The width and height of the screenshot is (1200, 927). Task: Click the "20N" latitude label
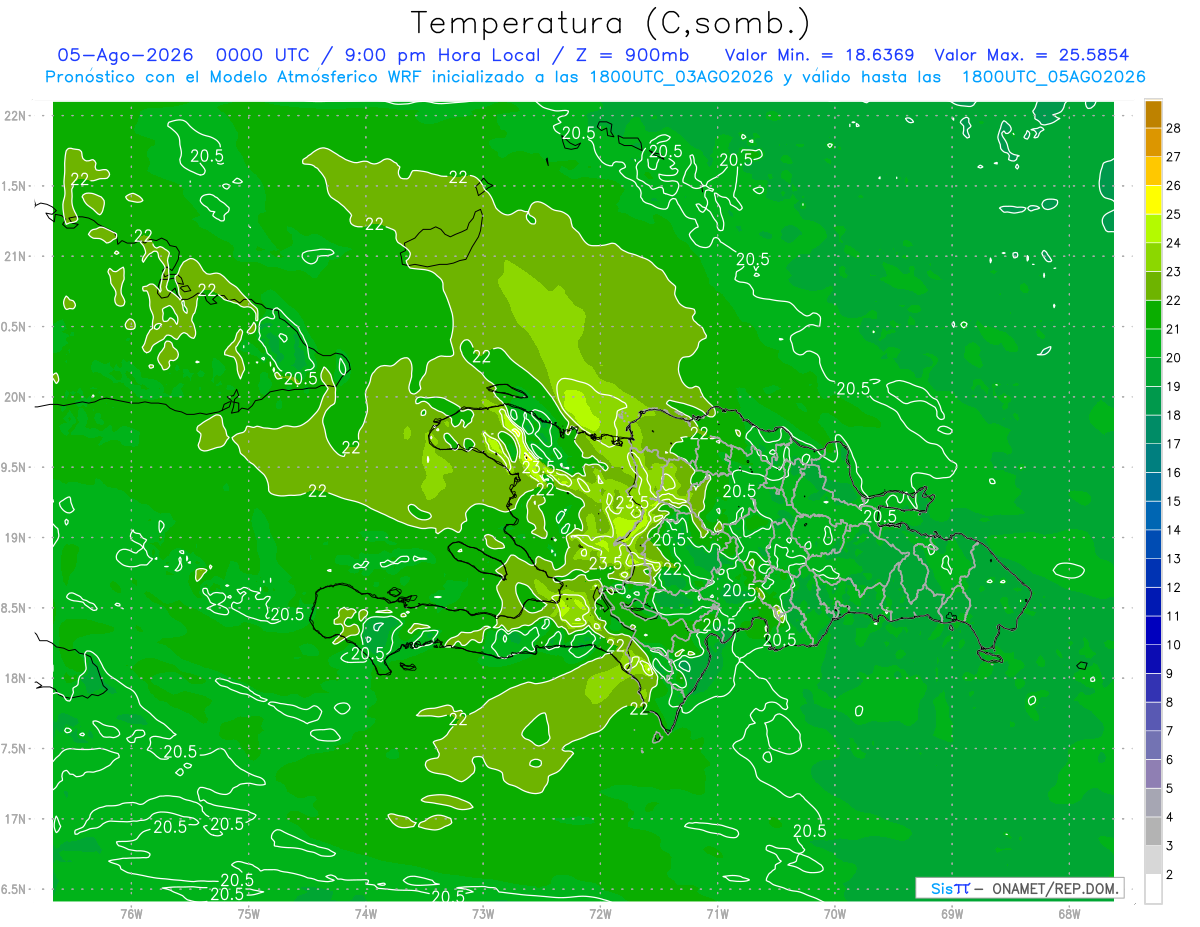point(15,397)
